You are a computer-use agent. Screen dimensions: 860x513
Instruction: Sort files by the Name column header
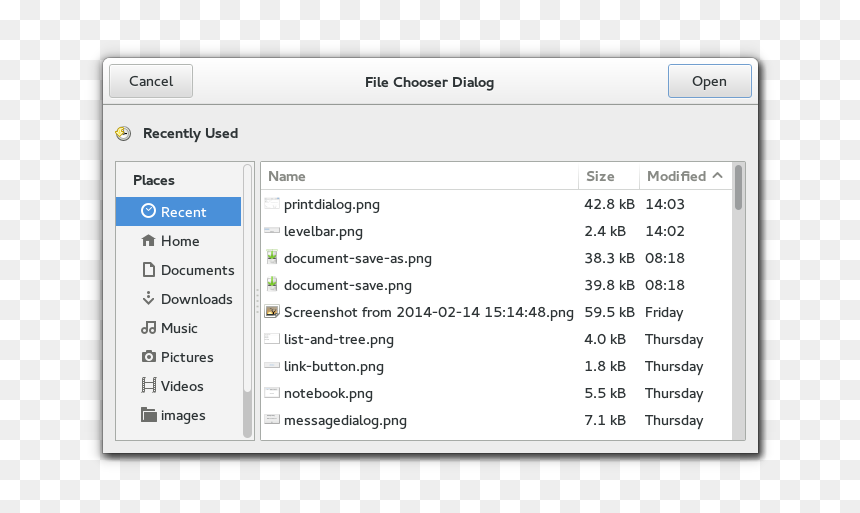[420, 176]
